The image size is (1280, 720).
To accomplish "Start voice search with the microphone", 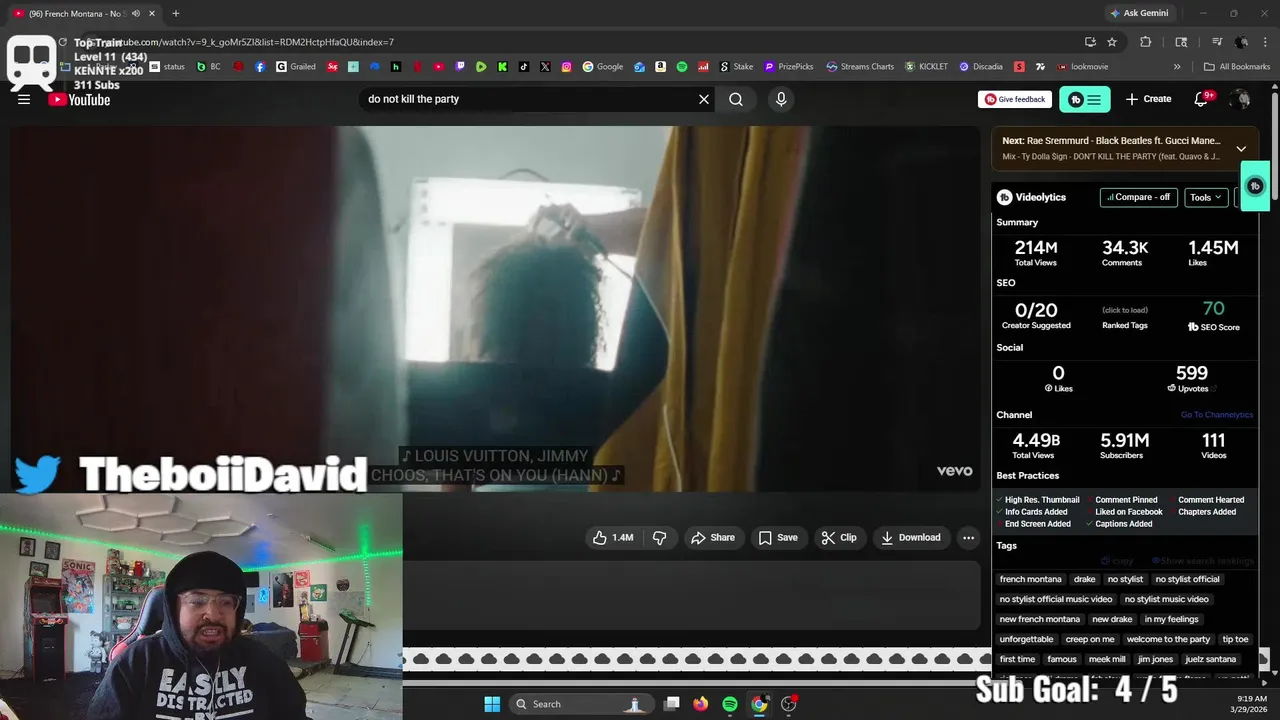I will (781, 99).
